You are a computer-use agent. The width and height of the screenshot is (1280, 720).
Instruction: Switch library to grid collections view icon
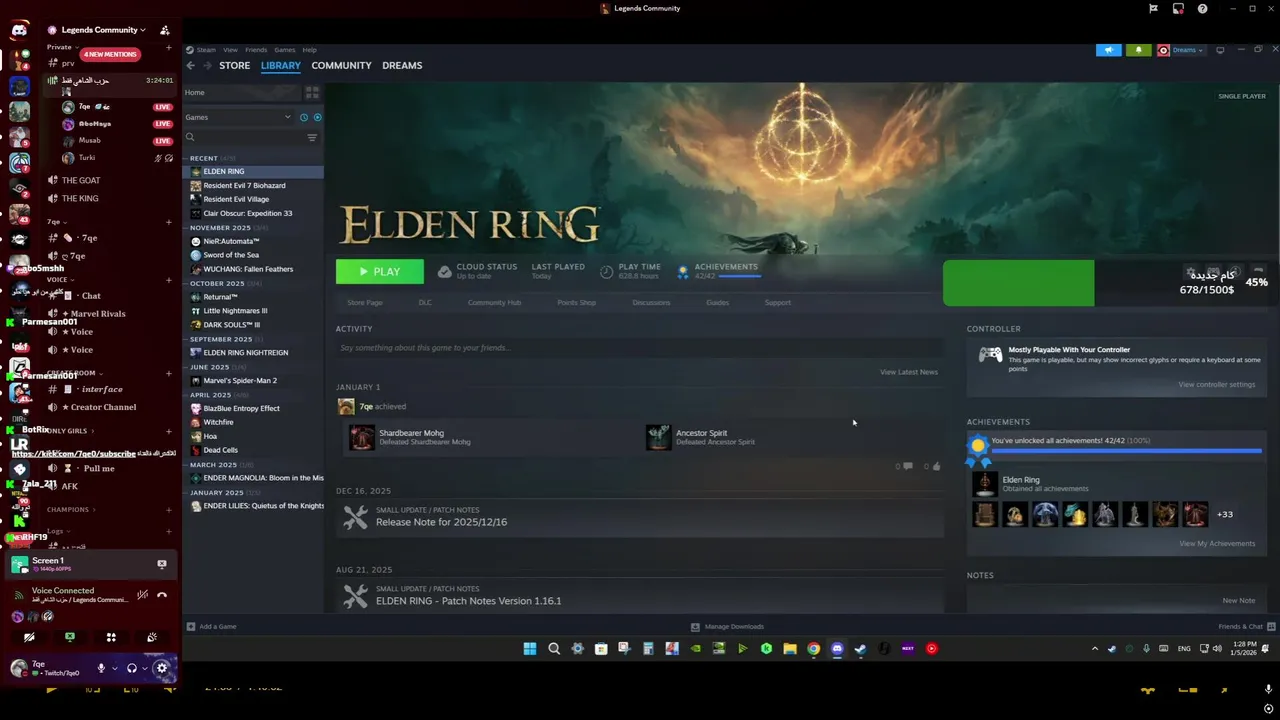[312, 92]
